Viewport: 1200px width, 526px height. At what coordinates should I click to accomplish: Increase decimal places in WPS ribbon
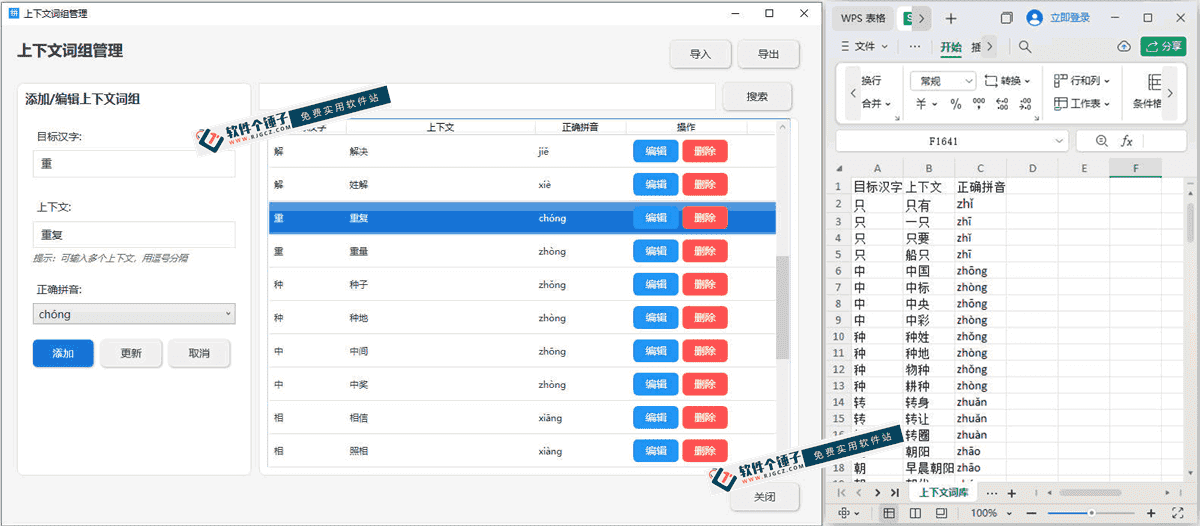click(x=1003, y=104)
